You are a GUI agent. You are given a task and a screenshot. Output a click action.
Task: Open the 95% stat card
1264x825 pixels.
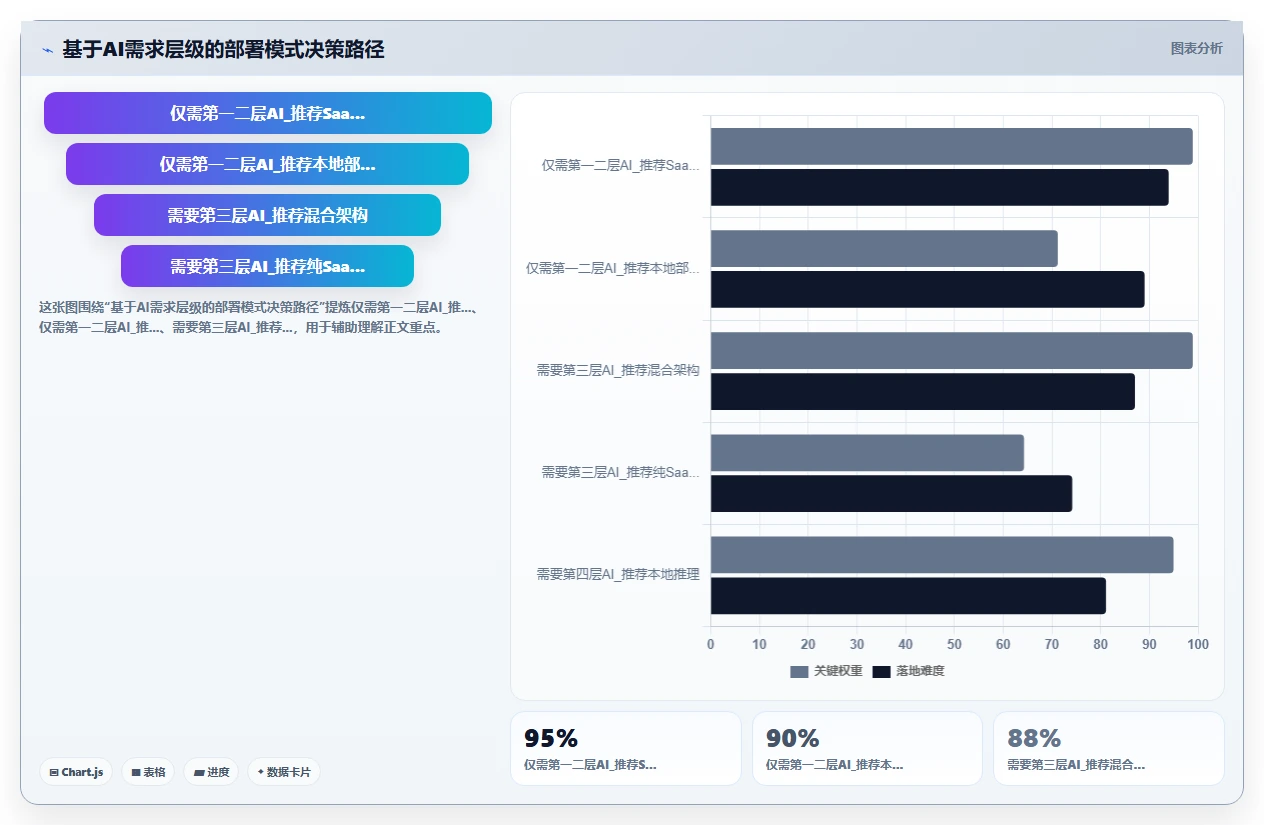tap(626, 748)
